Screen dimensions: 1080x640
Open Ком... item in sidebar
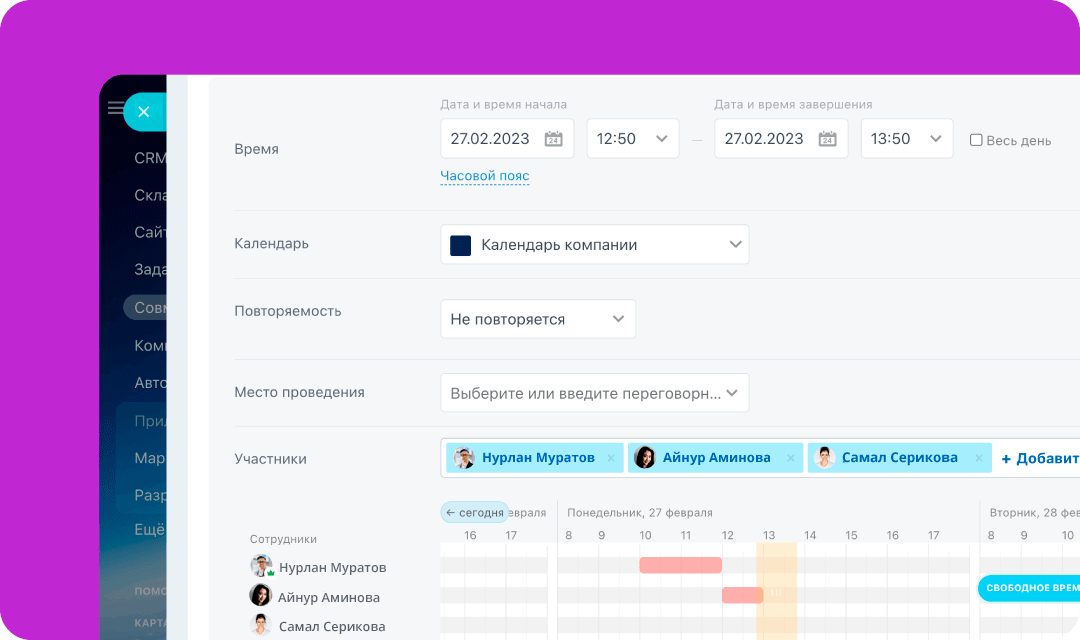tap(150, 346)
